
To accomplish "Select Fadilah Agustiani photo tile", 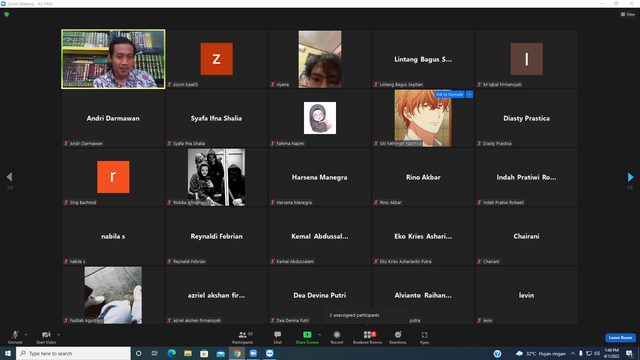I will click(x=113, y=295).
